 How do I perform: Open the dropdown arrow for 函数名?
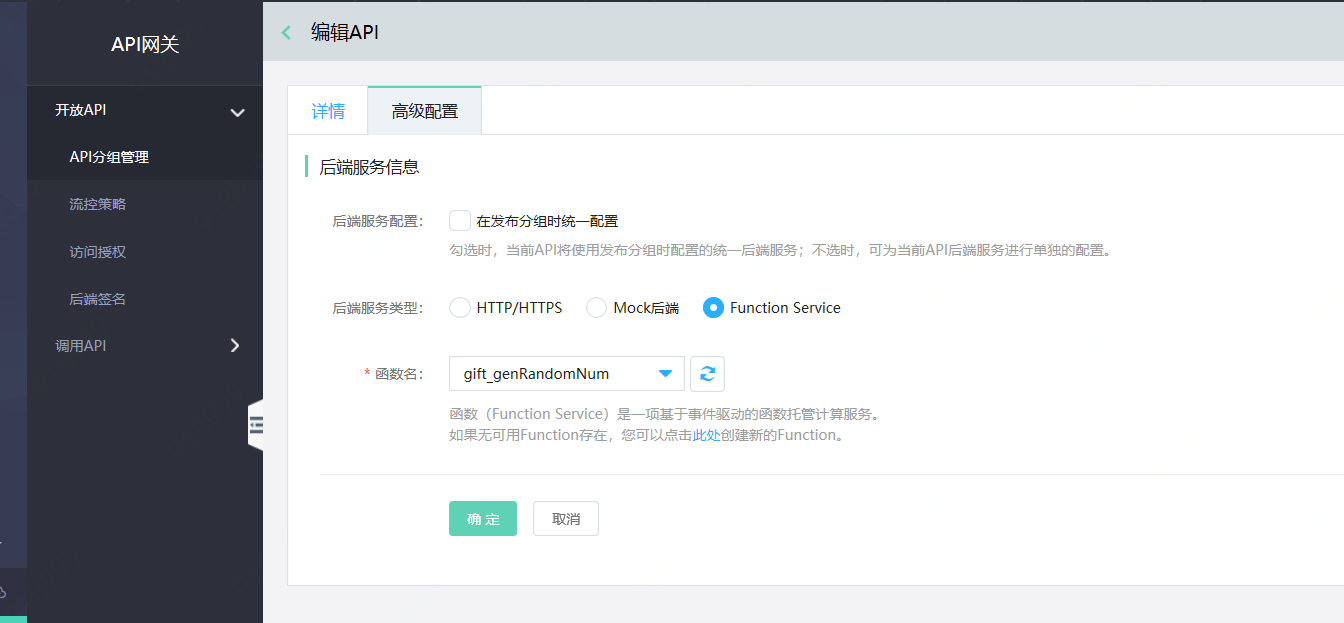click(x=665, y=373)
